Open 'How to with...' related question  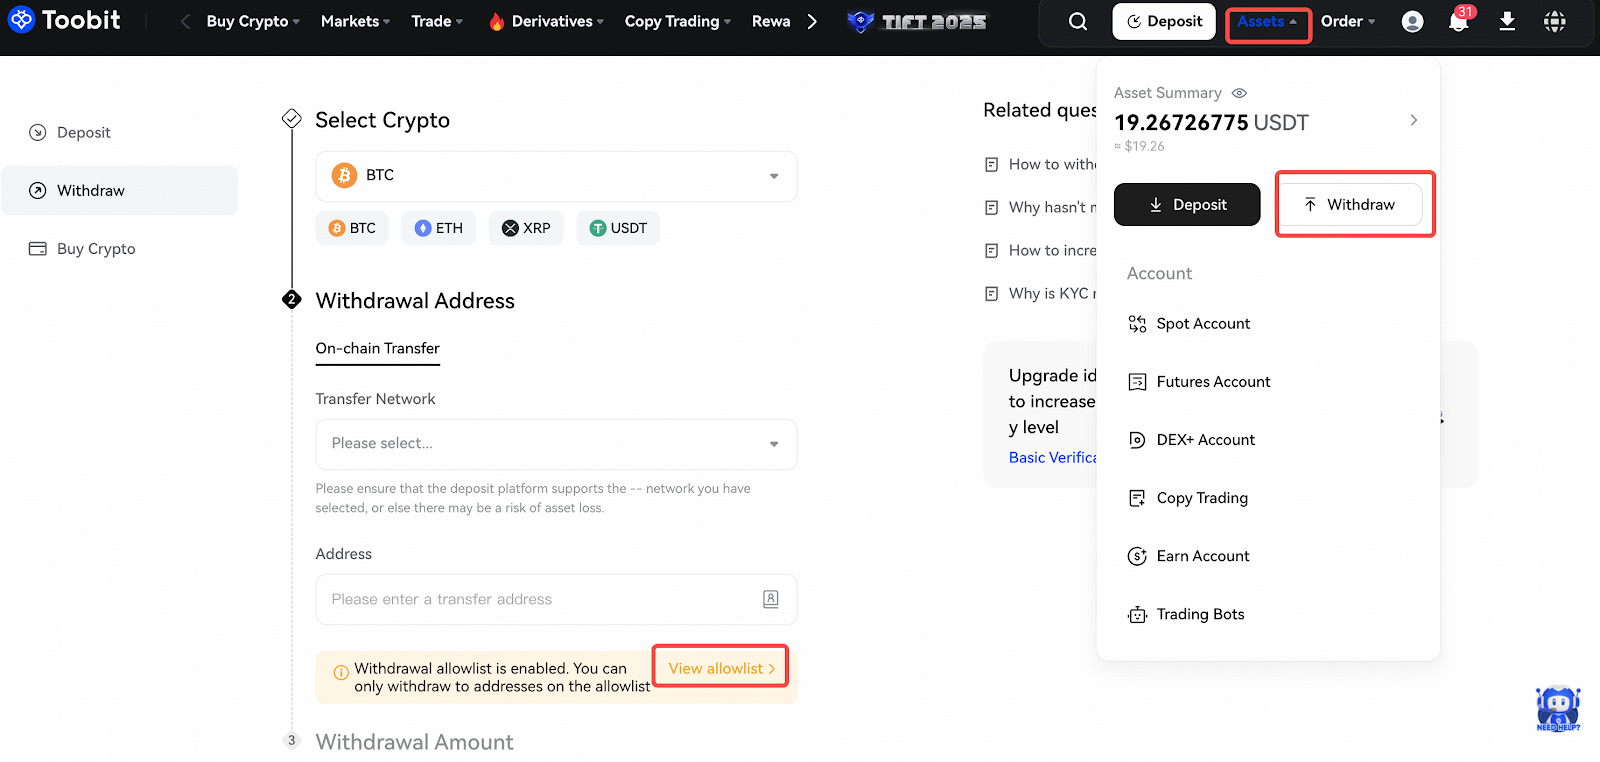click(1040, 164)
